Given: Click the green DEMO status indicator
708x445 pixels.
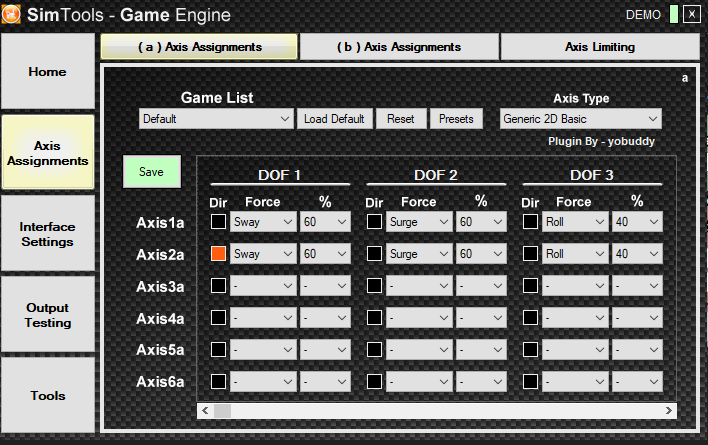Looking at the screenshot, I should point(674,14).
